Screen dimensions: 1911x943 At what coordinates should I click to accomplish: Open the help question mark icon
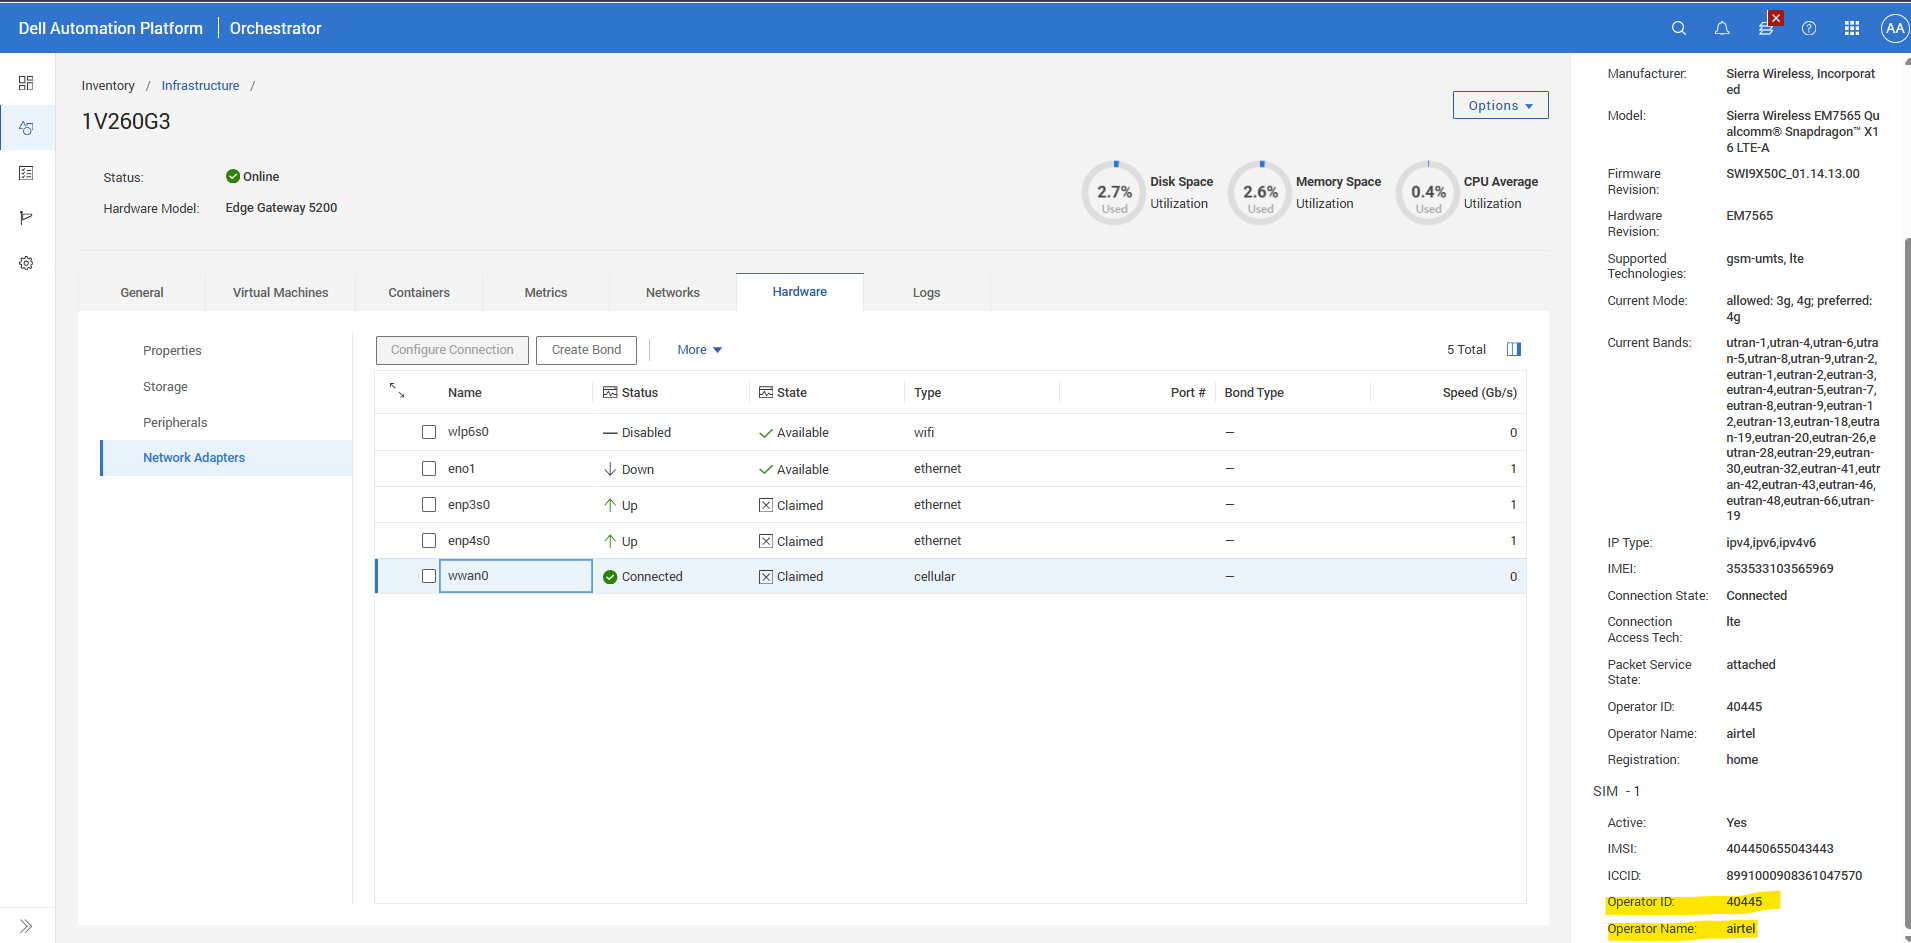pos(1809,28)
